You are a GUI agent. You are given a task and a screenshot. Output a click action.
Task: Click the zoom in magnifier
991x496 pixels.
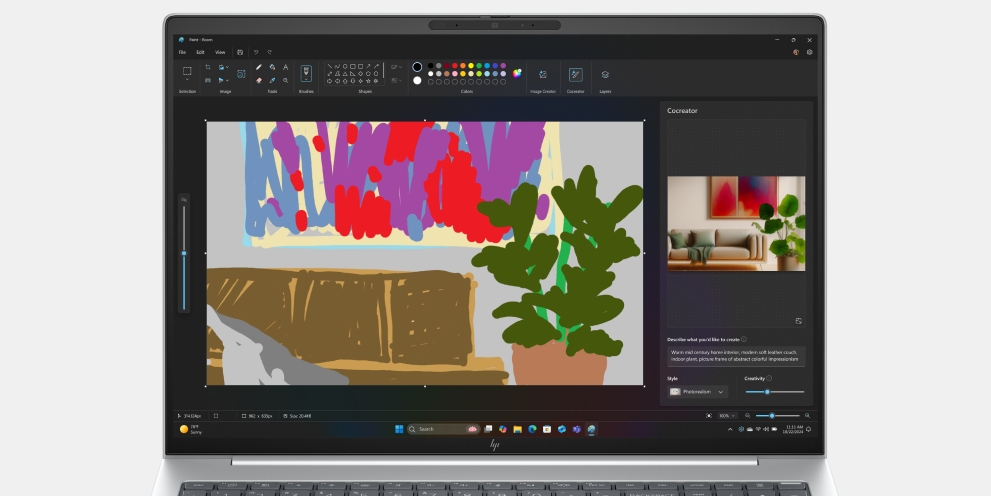(x=807, y=416)
